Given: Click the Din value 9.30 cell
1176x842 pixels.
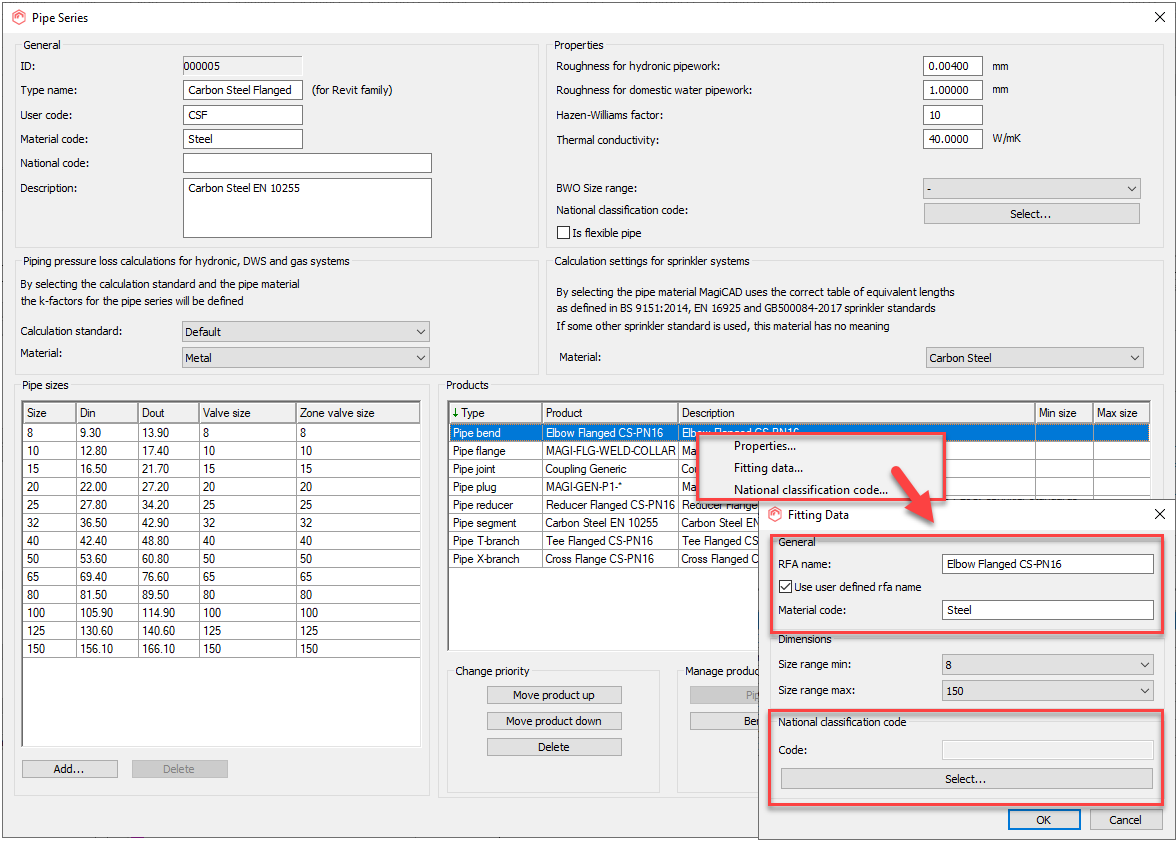Looking at the screenshot, I should [107, 433].
